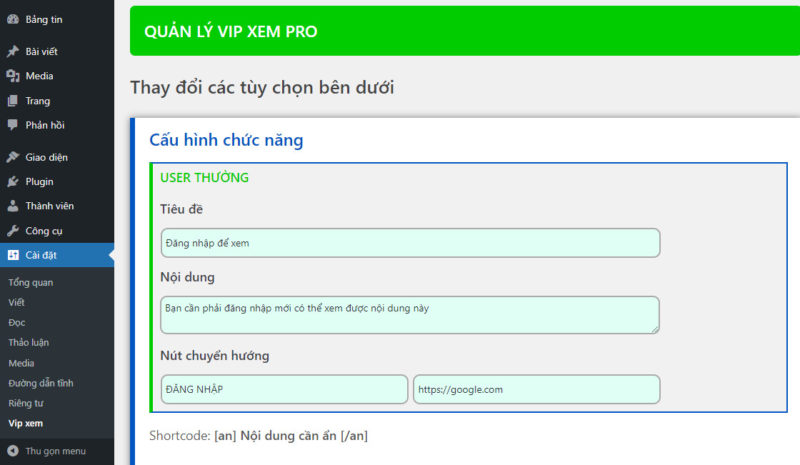800x465 pixels.
Task: Open Tổng quan settings submenu
Action: pos(31,282)
